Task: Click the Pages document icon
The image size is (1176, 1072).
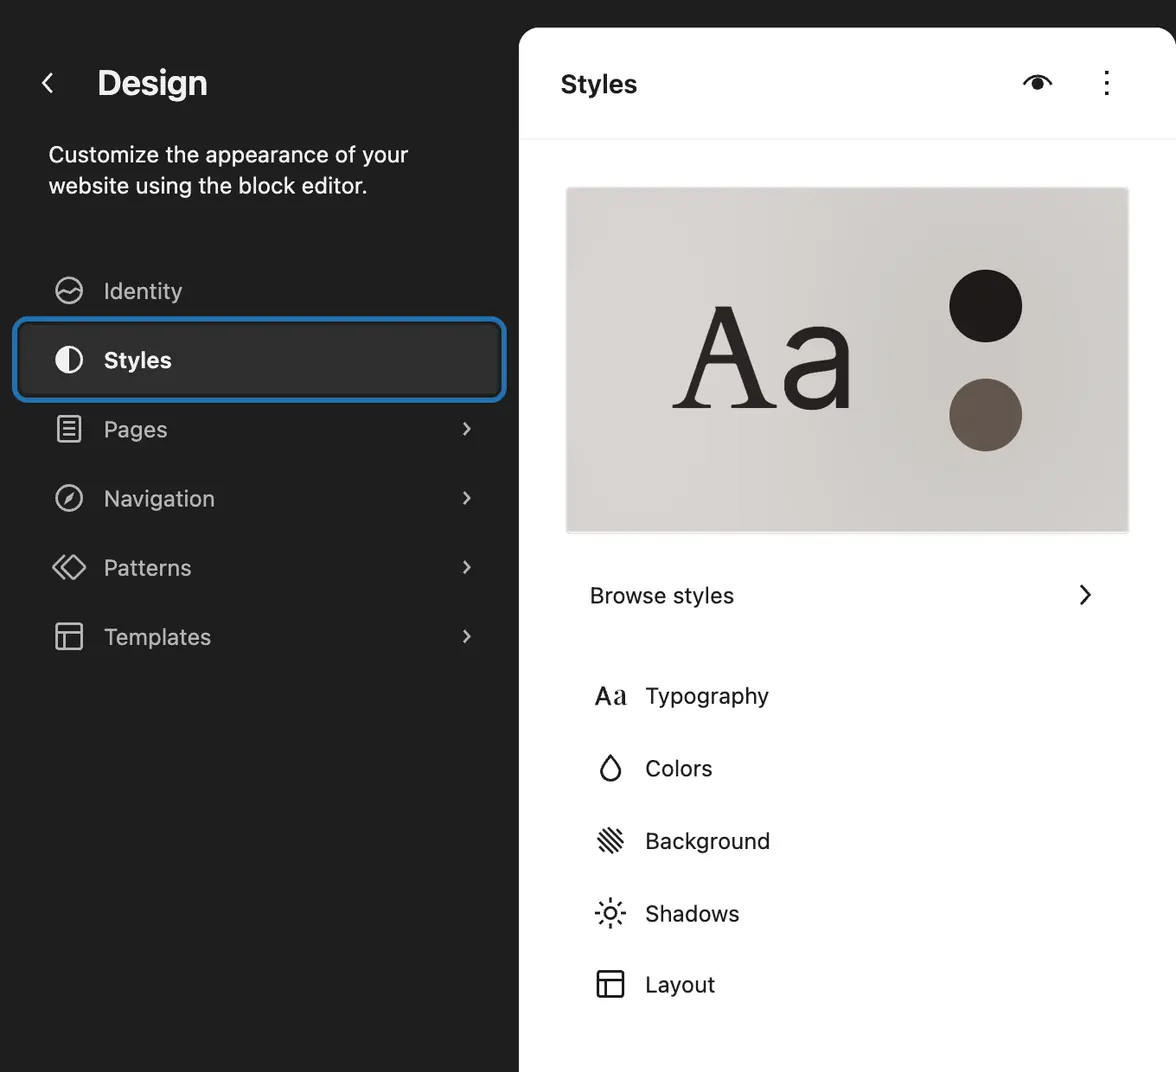Action: pyautogui.click(x=69, y=429)
